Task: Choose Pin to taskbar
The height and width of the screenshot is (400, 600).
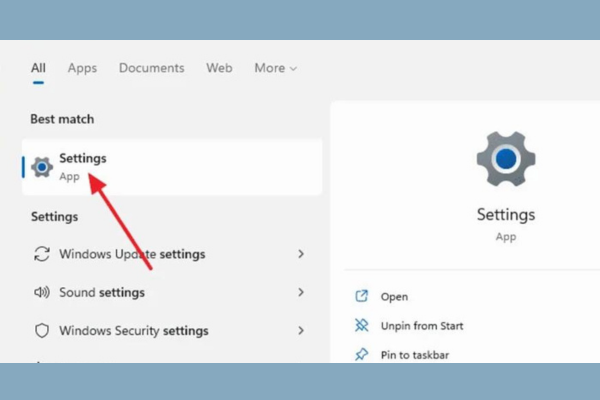Action: pyautogui.click(x=415, y=355)
